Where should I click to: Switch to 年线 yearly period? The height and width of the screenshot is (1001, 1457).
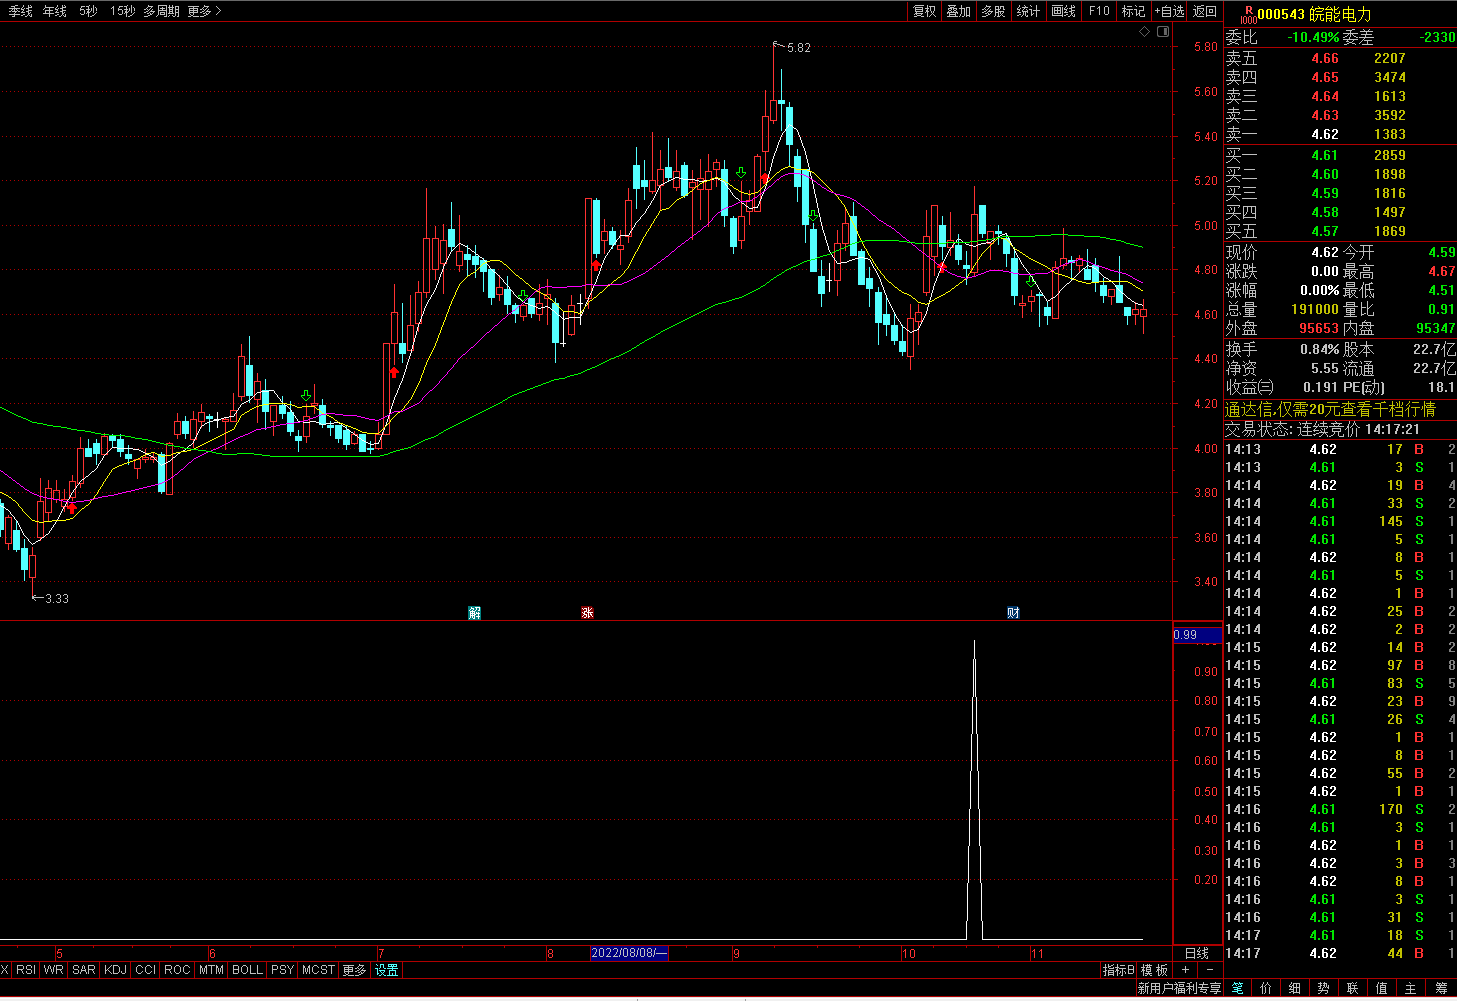[x=54, y=11]
